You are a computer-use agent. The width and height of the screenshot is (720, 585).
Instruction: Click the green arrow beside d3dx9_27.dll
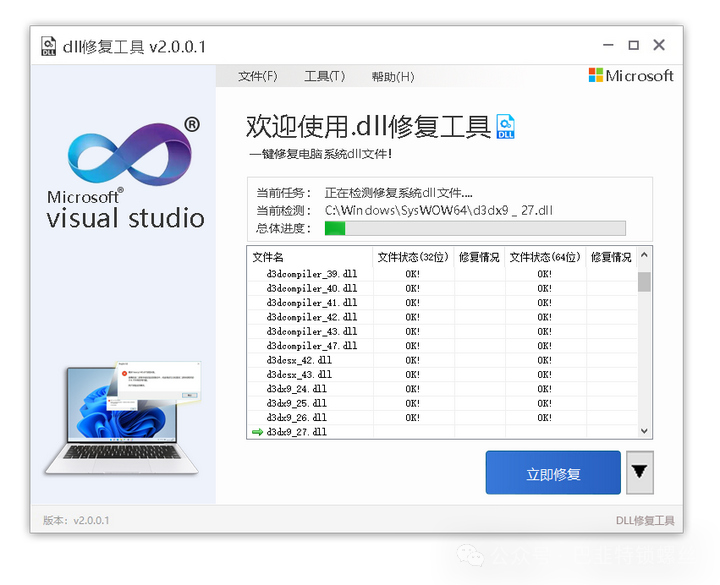258,432
